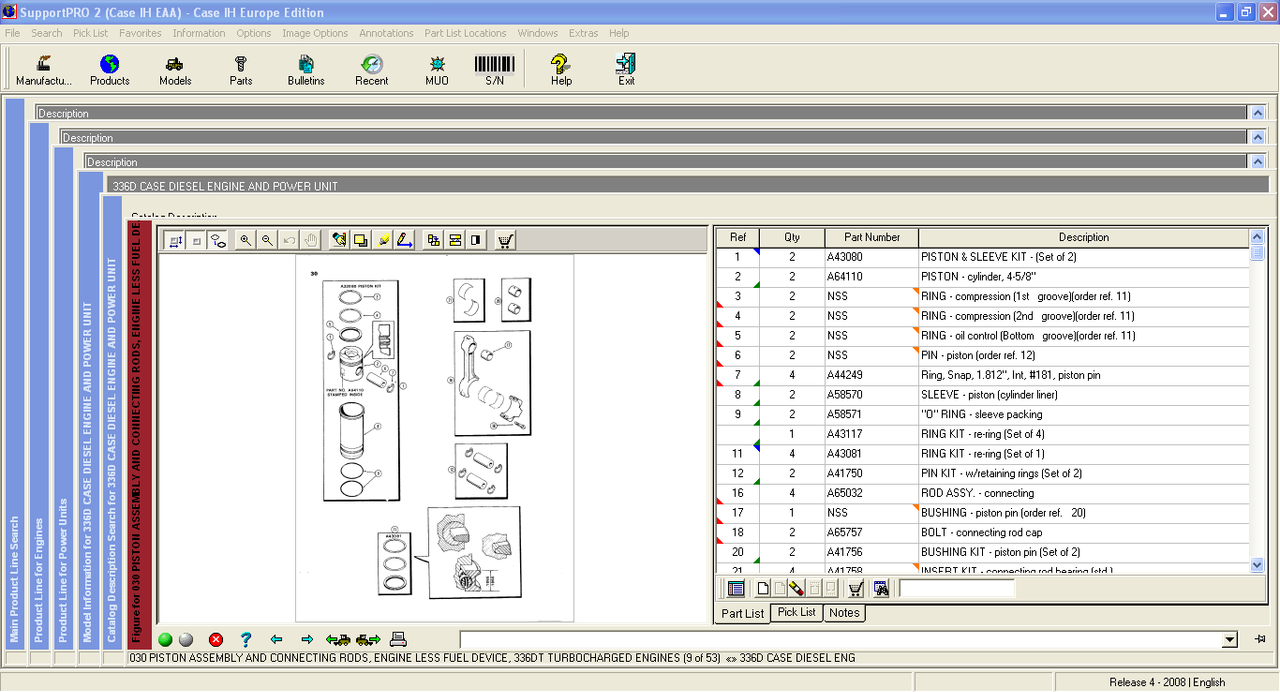Select the Part List tab
This screenshot has width=1280, height=692.
pyautogui.click(x=743, y=613)
